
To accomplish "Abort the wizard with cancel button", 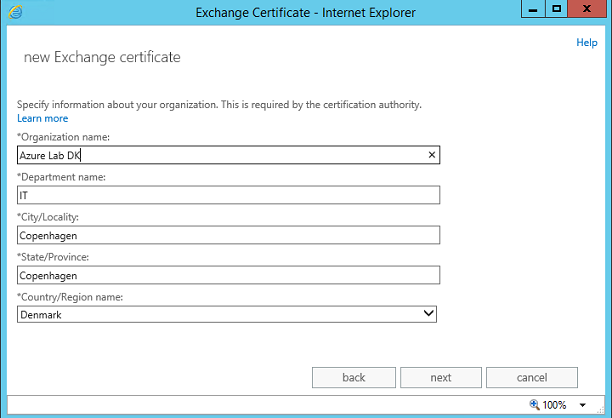I will [532, 377].
